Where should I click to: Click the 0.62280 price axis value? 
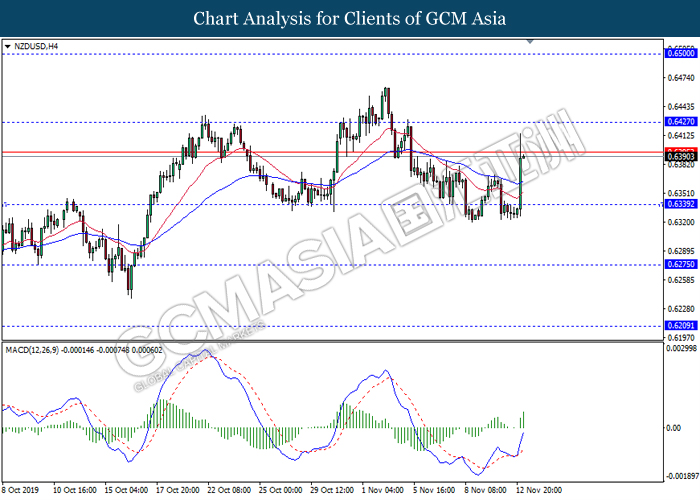pyautogui.click(x=681, y=309)
